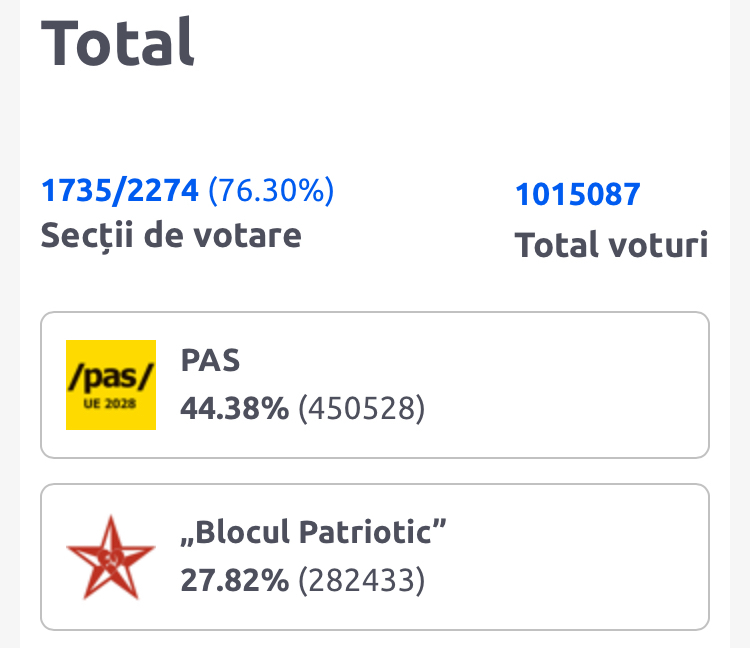Click the red star Blocul Patriotic logo

(x=110, y=558)
